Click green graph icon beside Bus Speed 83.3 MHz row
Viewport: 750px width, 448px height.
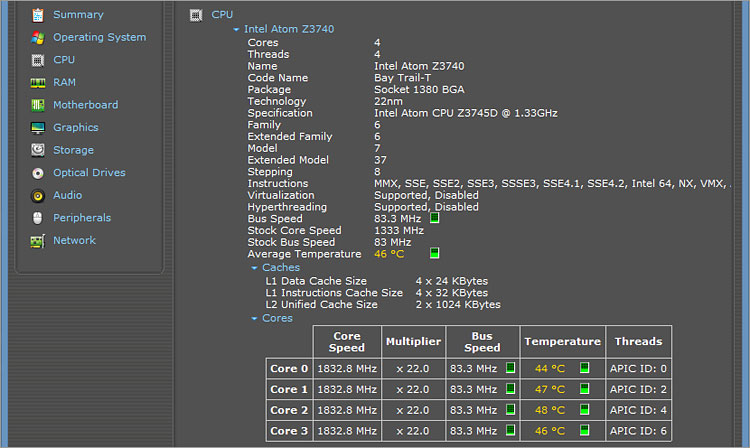pyautogui.click(x=434, y=218)
